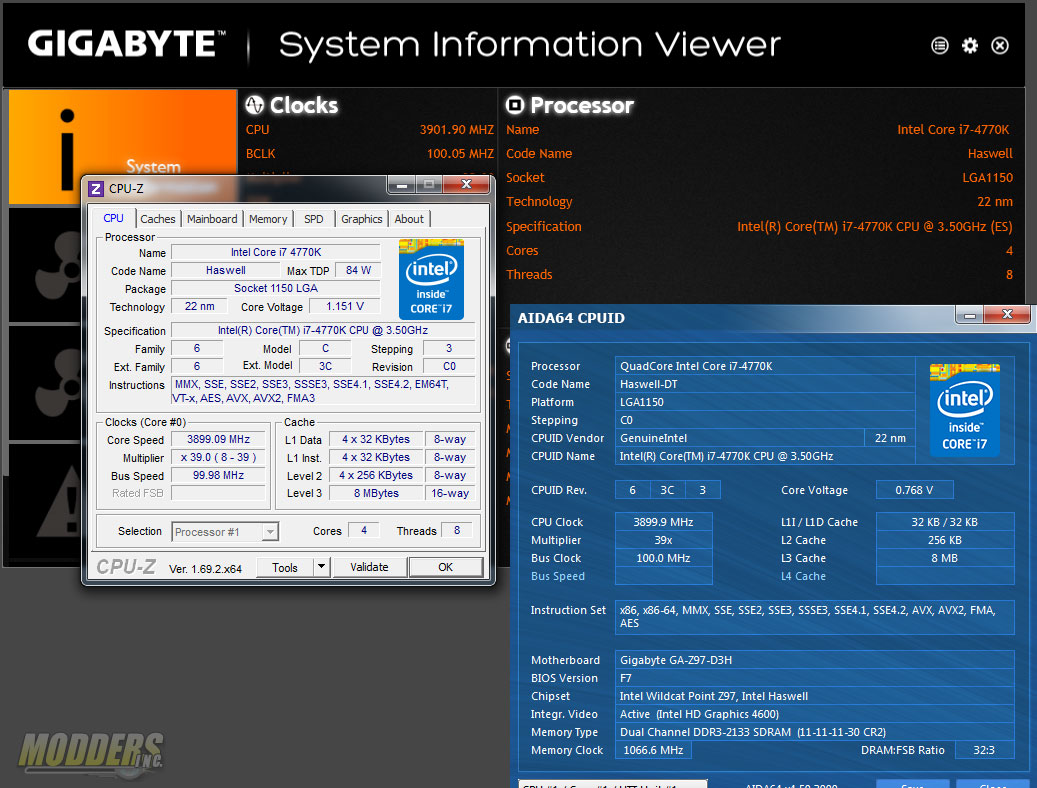Screen dimensions: 1037x788
Task: Open the first fan sidebar tile
Action: pos(45,265)
